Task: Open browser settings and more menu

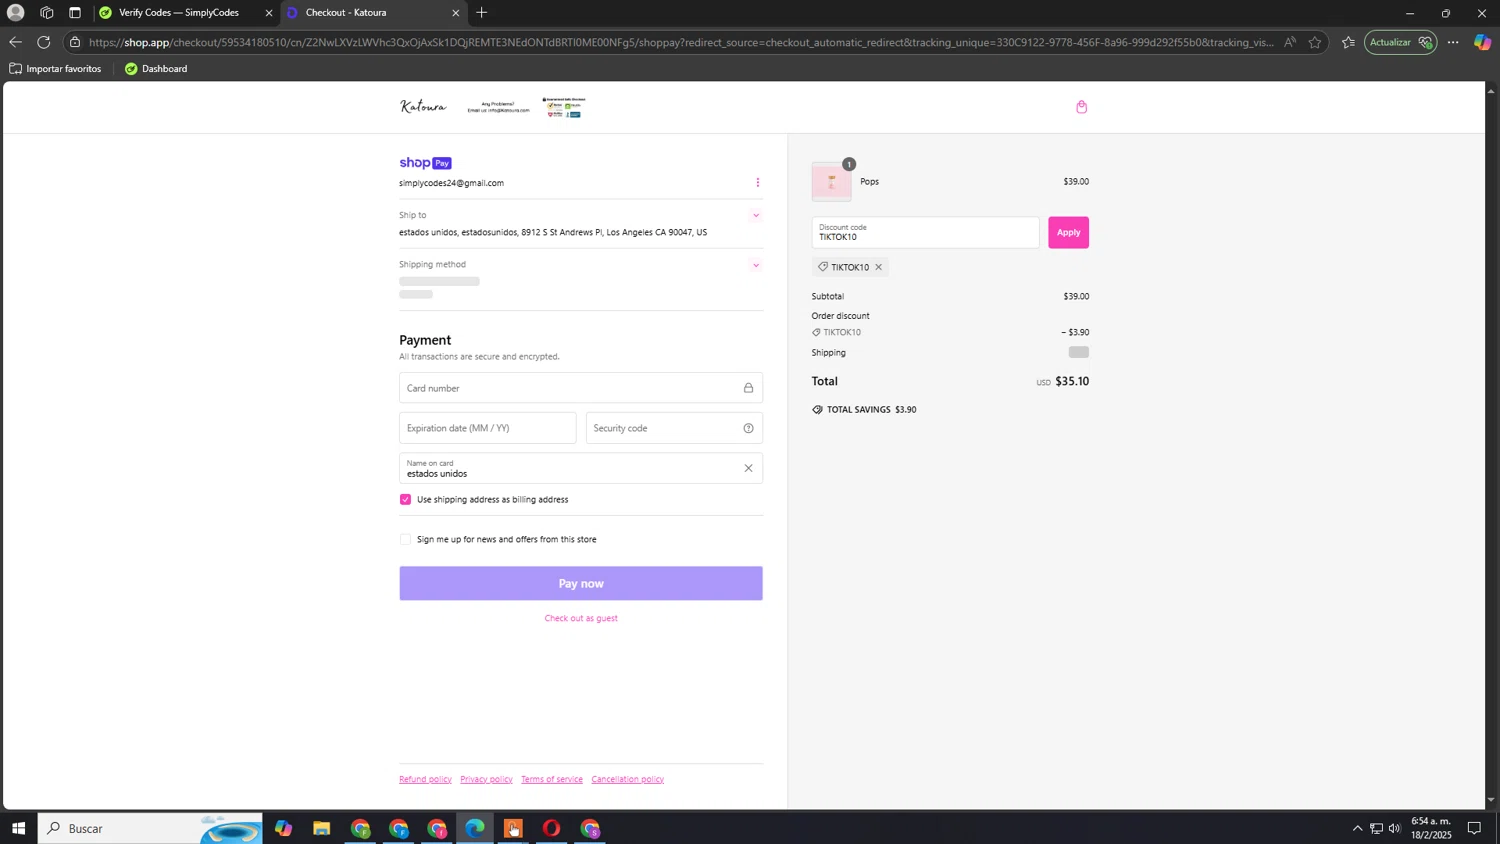Action: [1453, 42]
